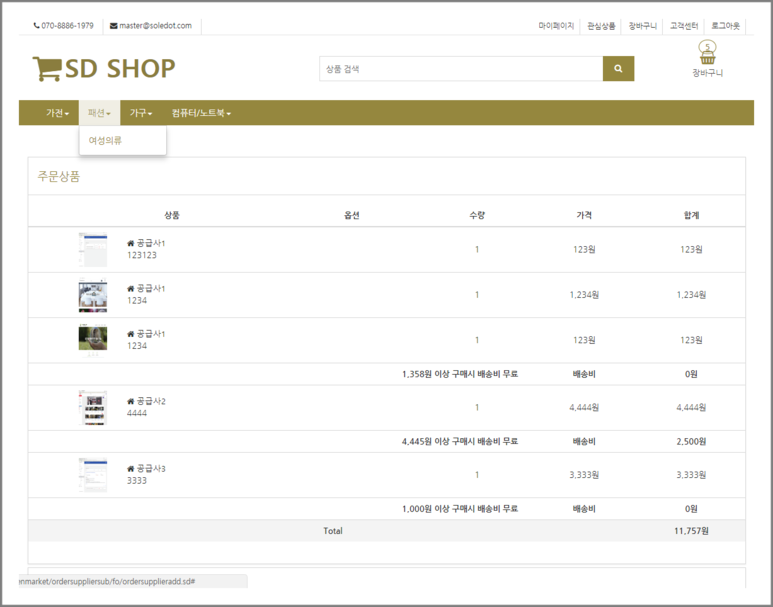Viewport: 773px width, 607px height.
Task: Open thumbnail of product 3333
Action: 93,475
